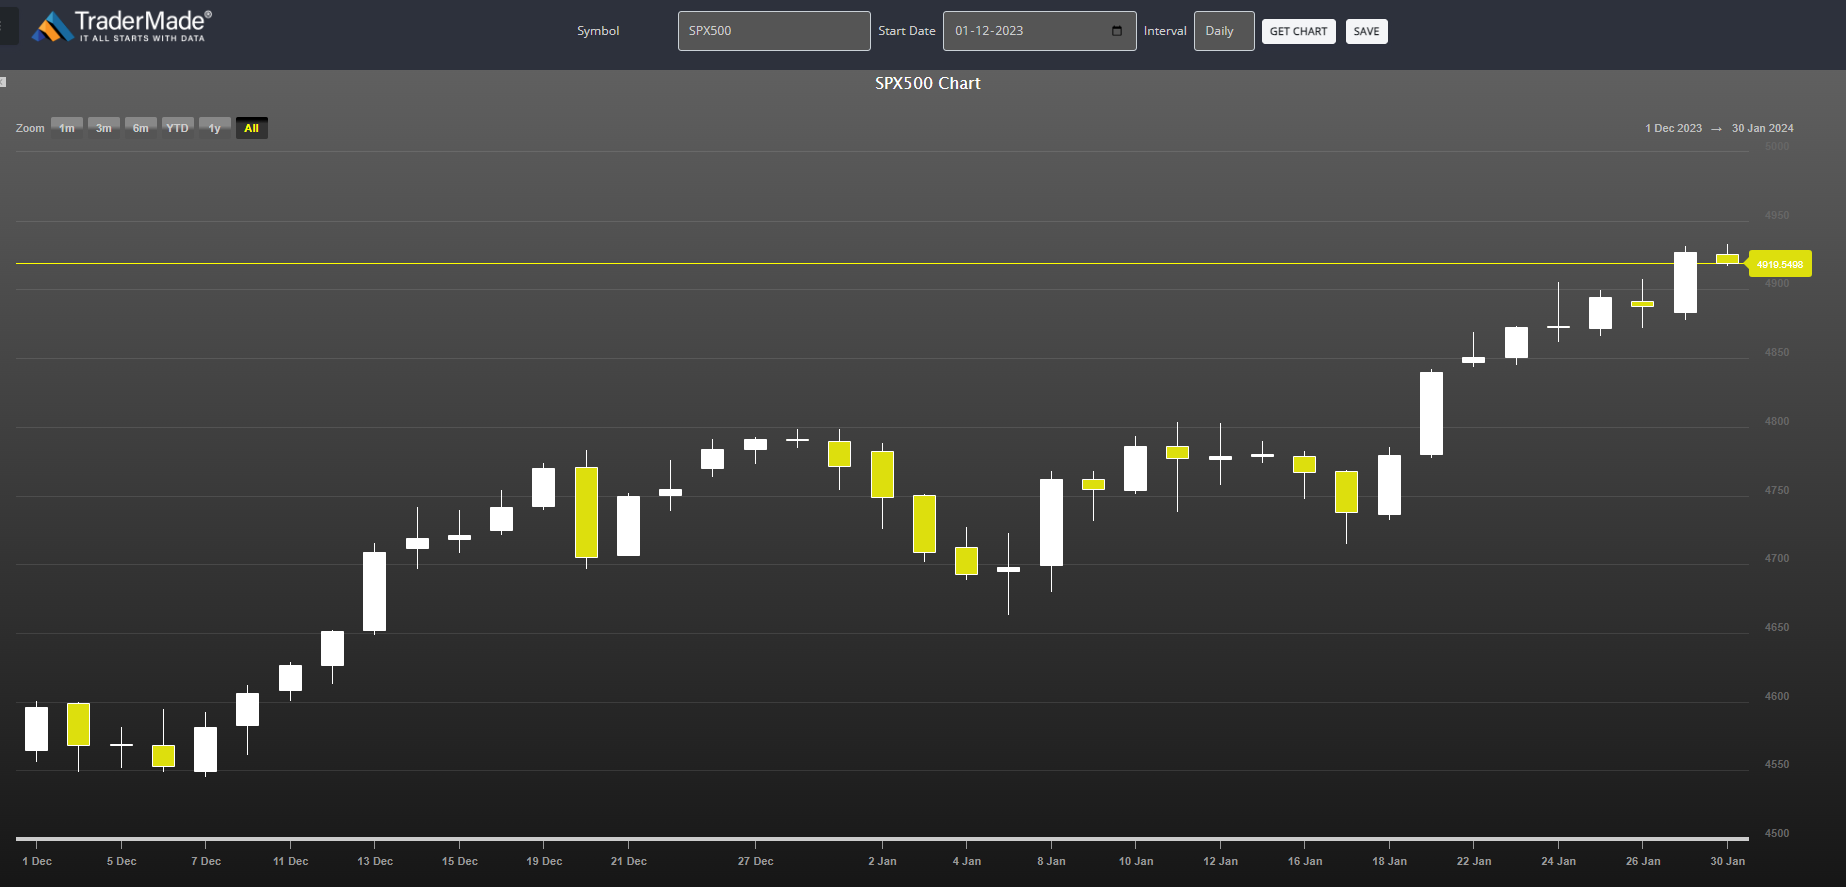This screenshot has width=1846, height=887.
Task: Select the YTD zoom option
Action: pos(177,128)
